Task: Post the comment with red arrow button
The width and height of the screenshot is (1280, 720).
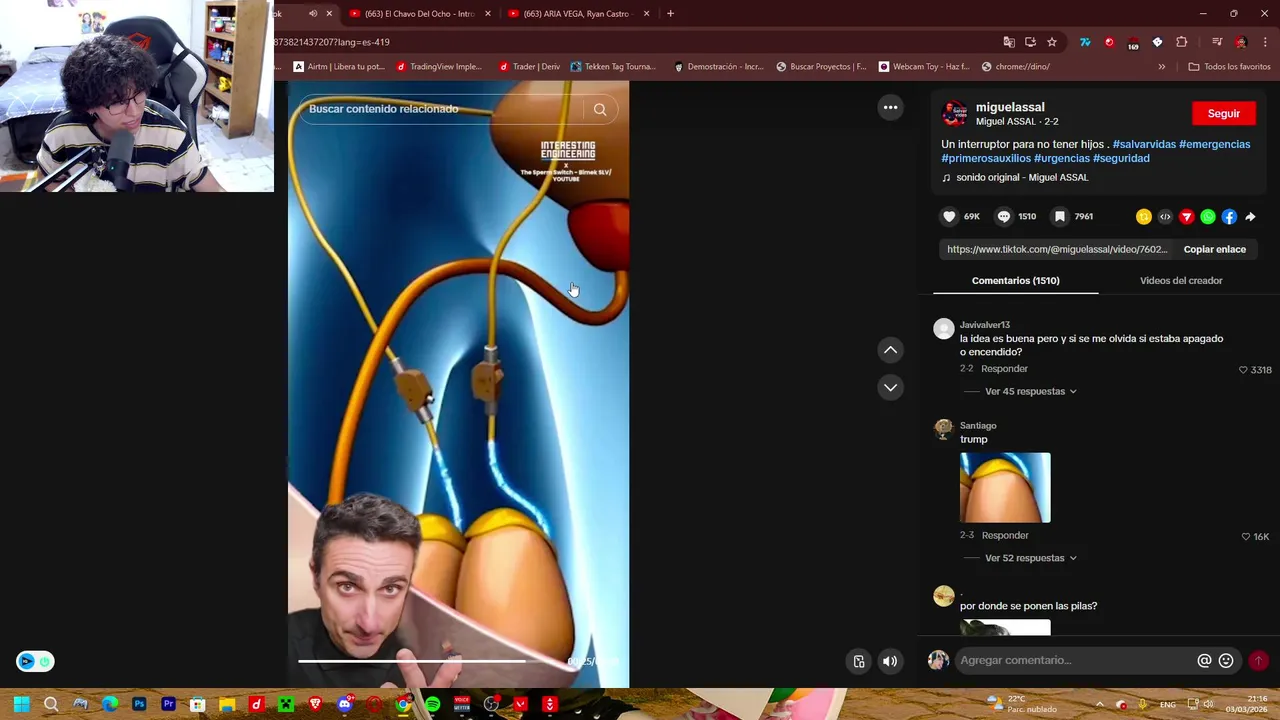Action: click(x=1258, y=660)
